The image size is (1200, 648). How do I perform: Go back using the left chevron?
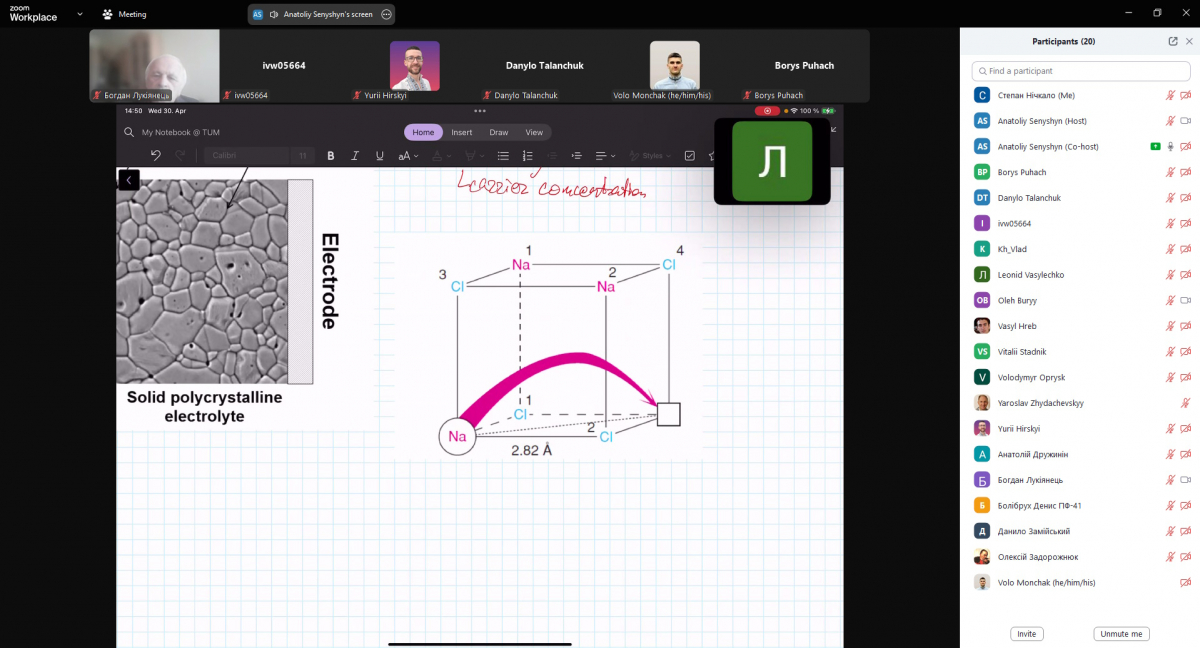(128, 180)
